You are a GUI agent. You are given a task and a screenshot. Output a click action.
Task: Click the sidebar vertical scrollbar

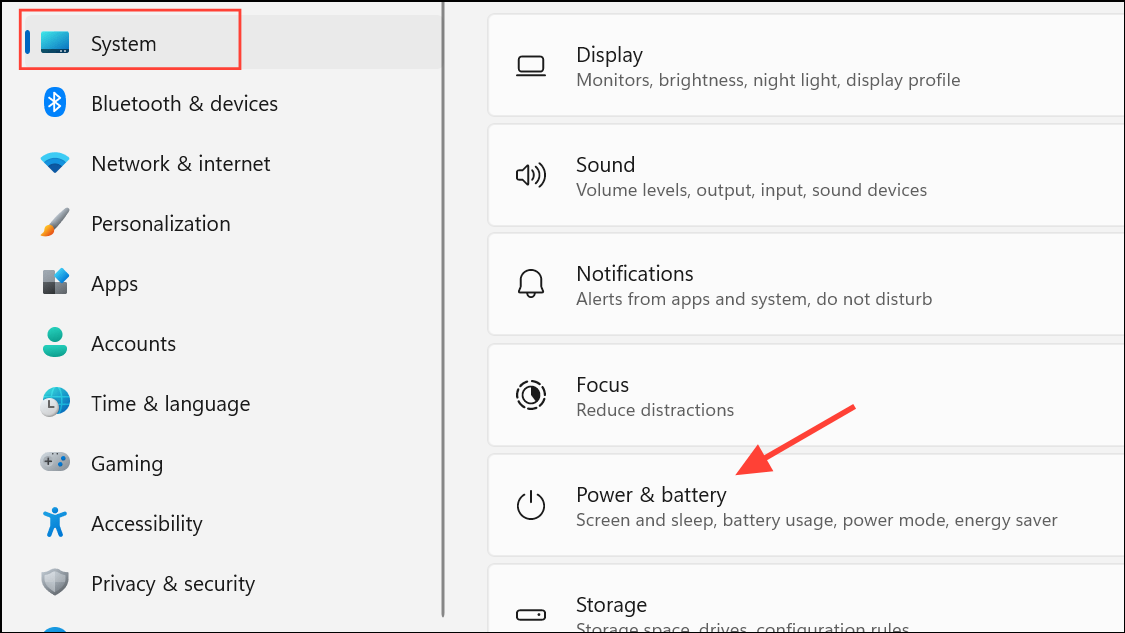(443, 300)
